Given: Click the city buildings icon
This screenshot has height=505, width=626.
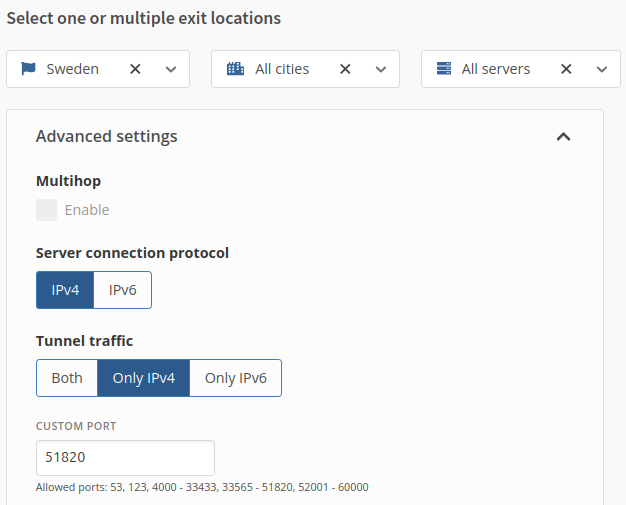Looking at the screenshot, I should pos(235,69).
